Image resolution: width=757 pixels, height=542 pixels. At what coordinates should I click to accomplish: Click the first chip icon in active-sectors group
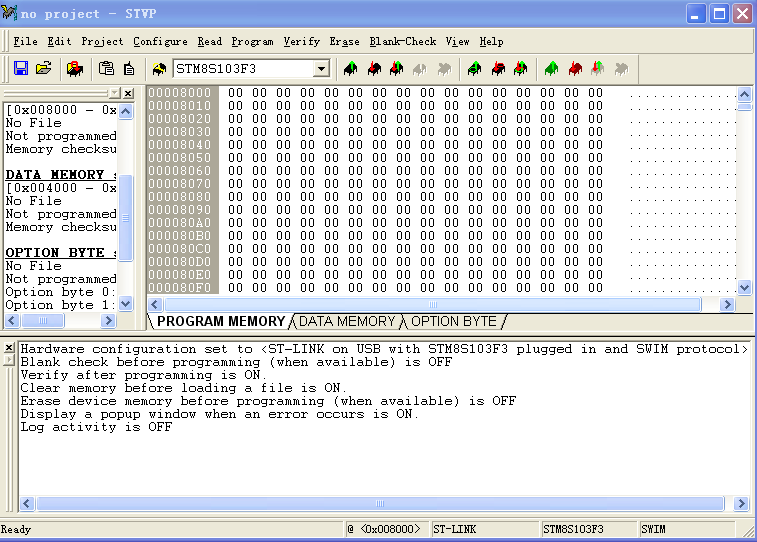475,69
